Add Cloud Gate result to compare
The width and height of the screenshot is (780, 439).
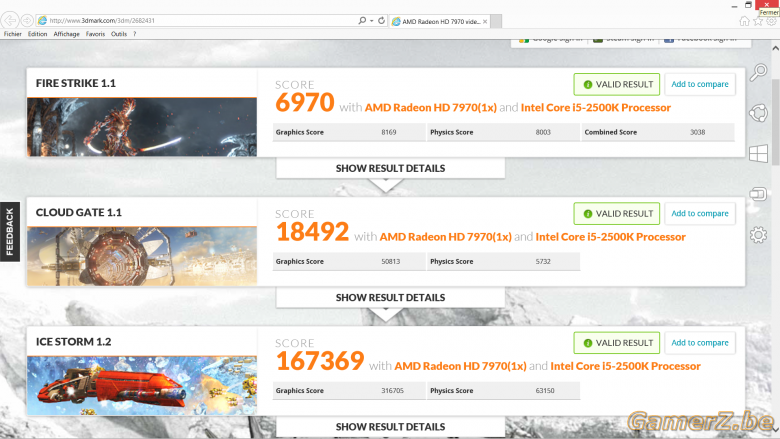click(700, 214)
